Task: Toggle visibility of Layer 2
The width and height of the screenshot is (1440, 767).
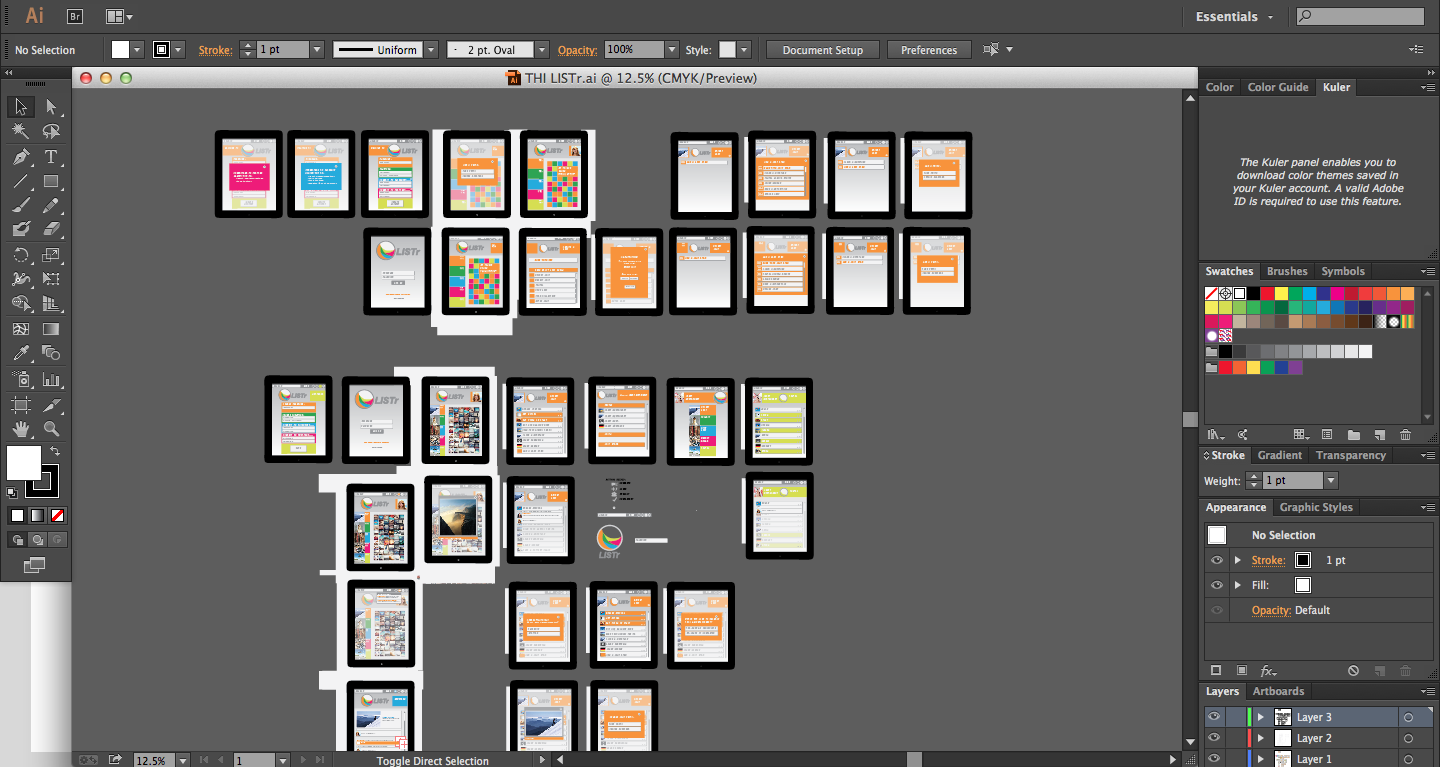Action: pyautogui.click(x=1214, y=738)
